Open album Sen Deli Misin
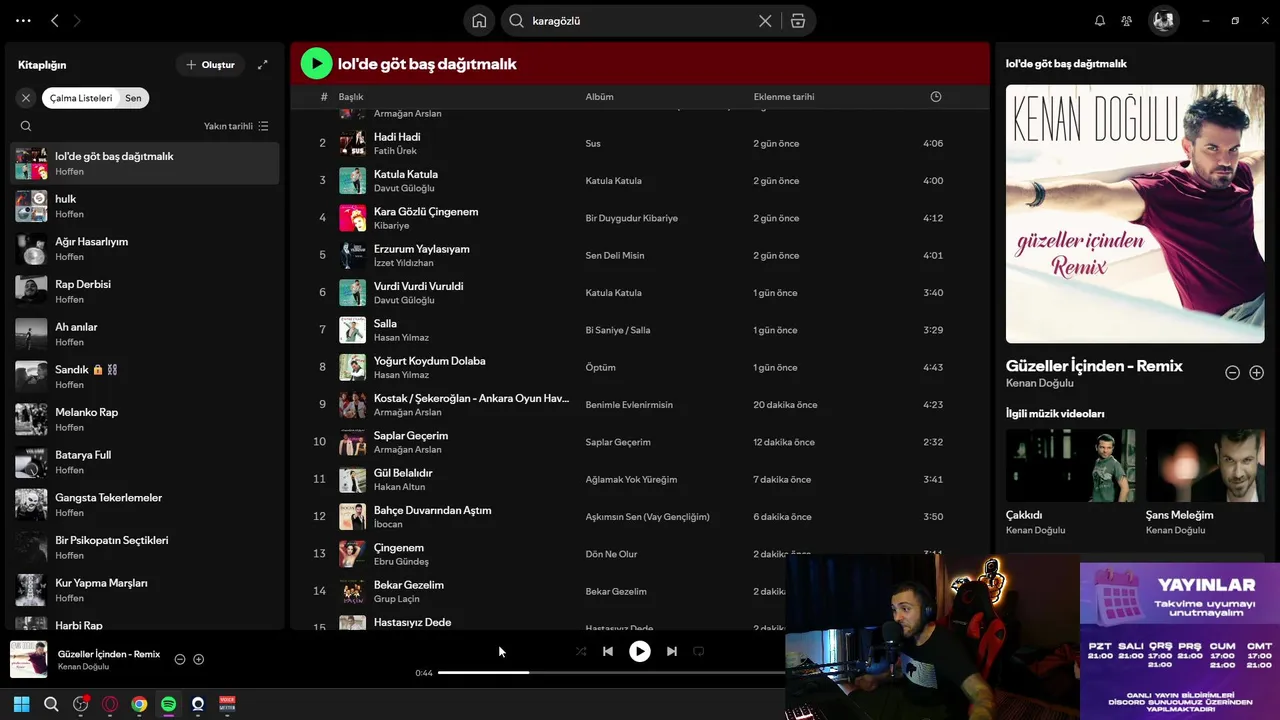The width and height of the screenshot is (1280, 720). coord(614,255)
